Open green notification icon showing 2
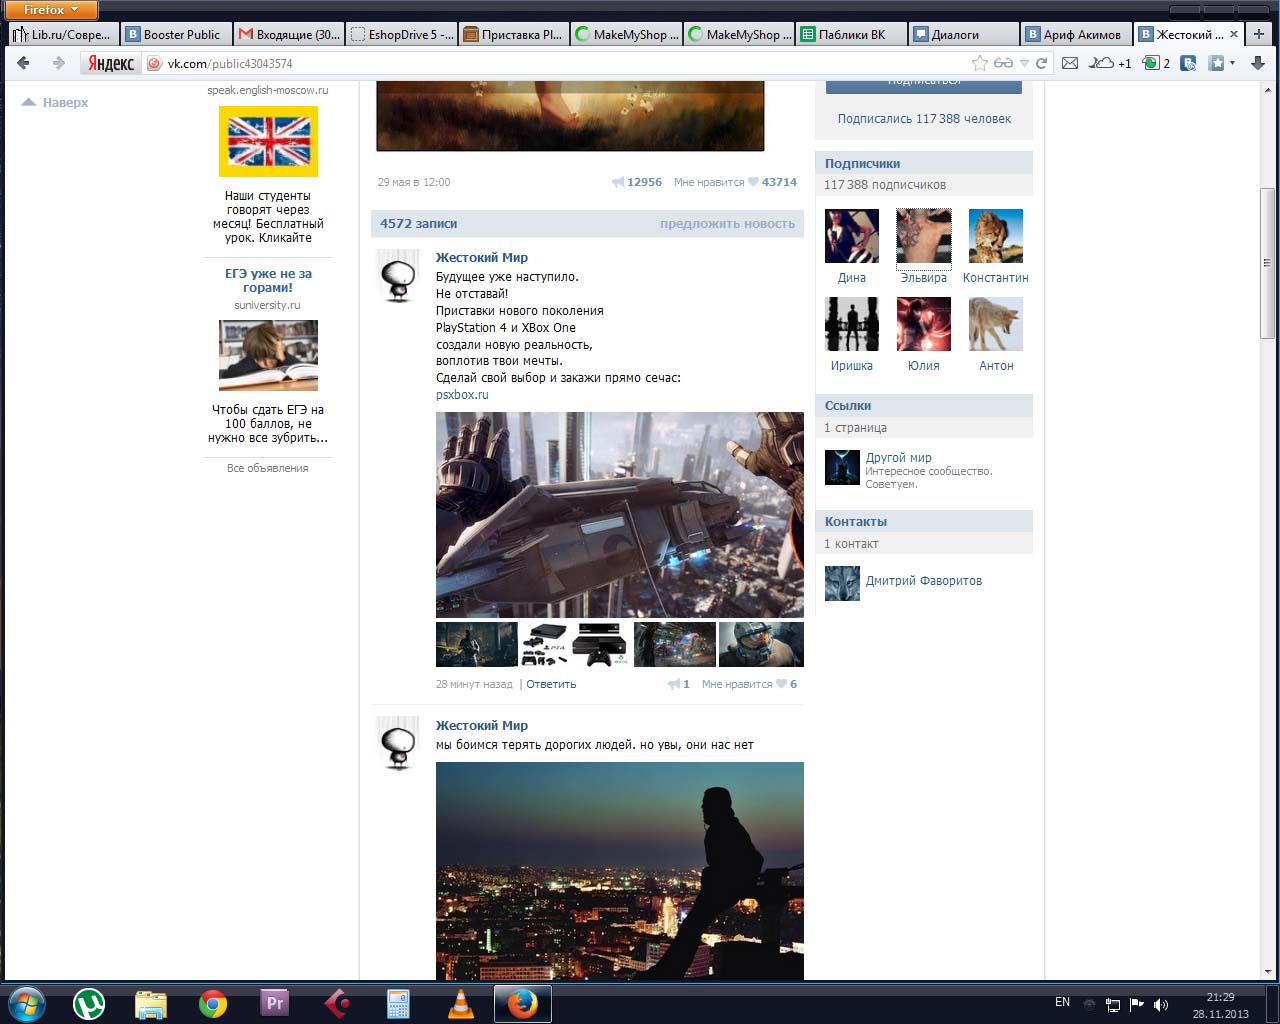This screenshot has height=1024, width=1280. (1156, 63)
